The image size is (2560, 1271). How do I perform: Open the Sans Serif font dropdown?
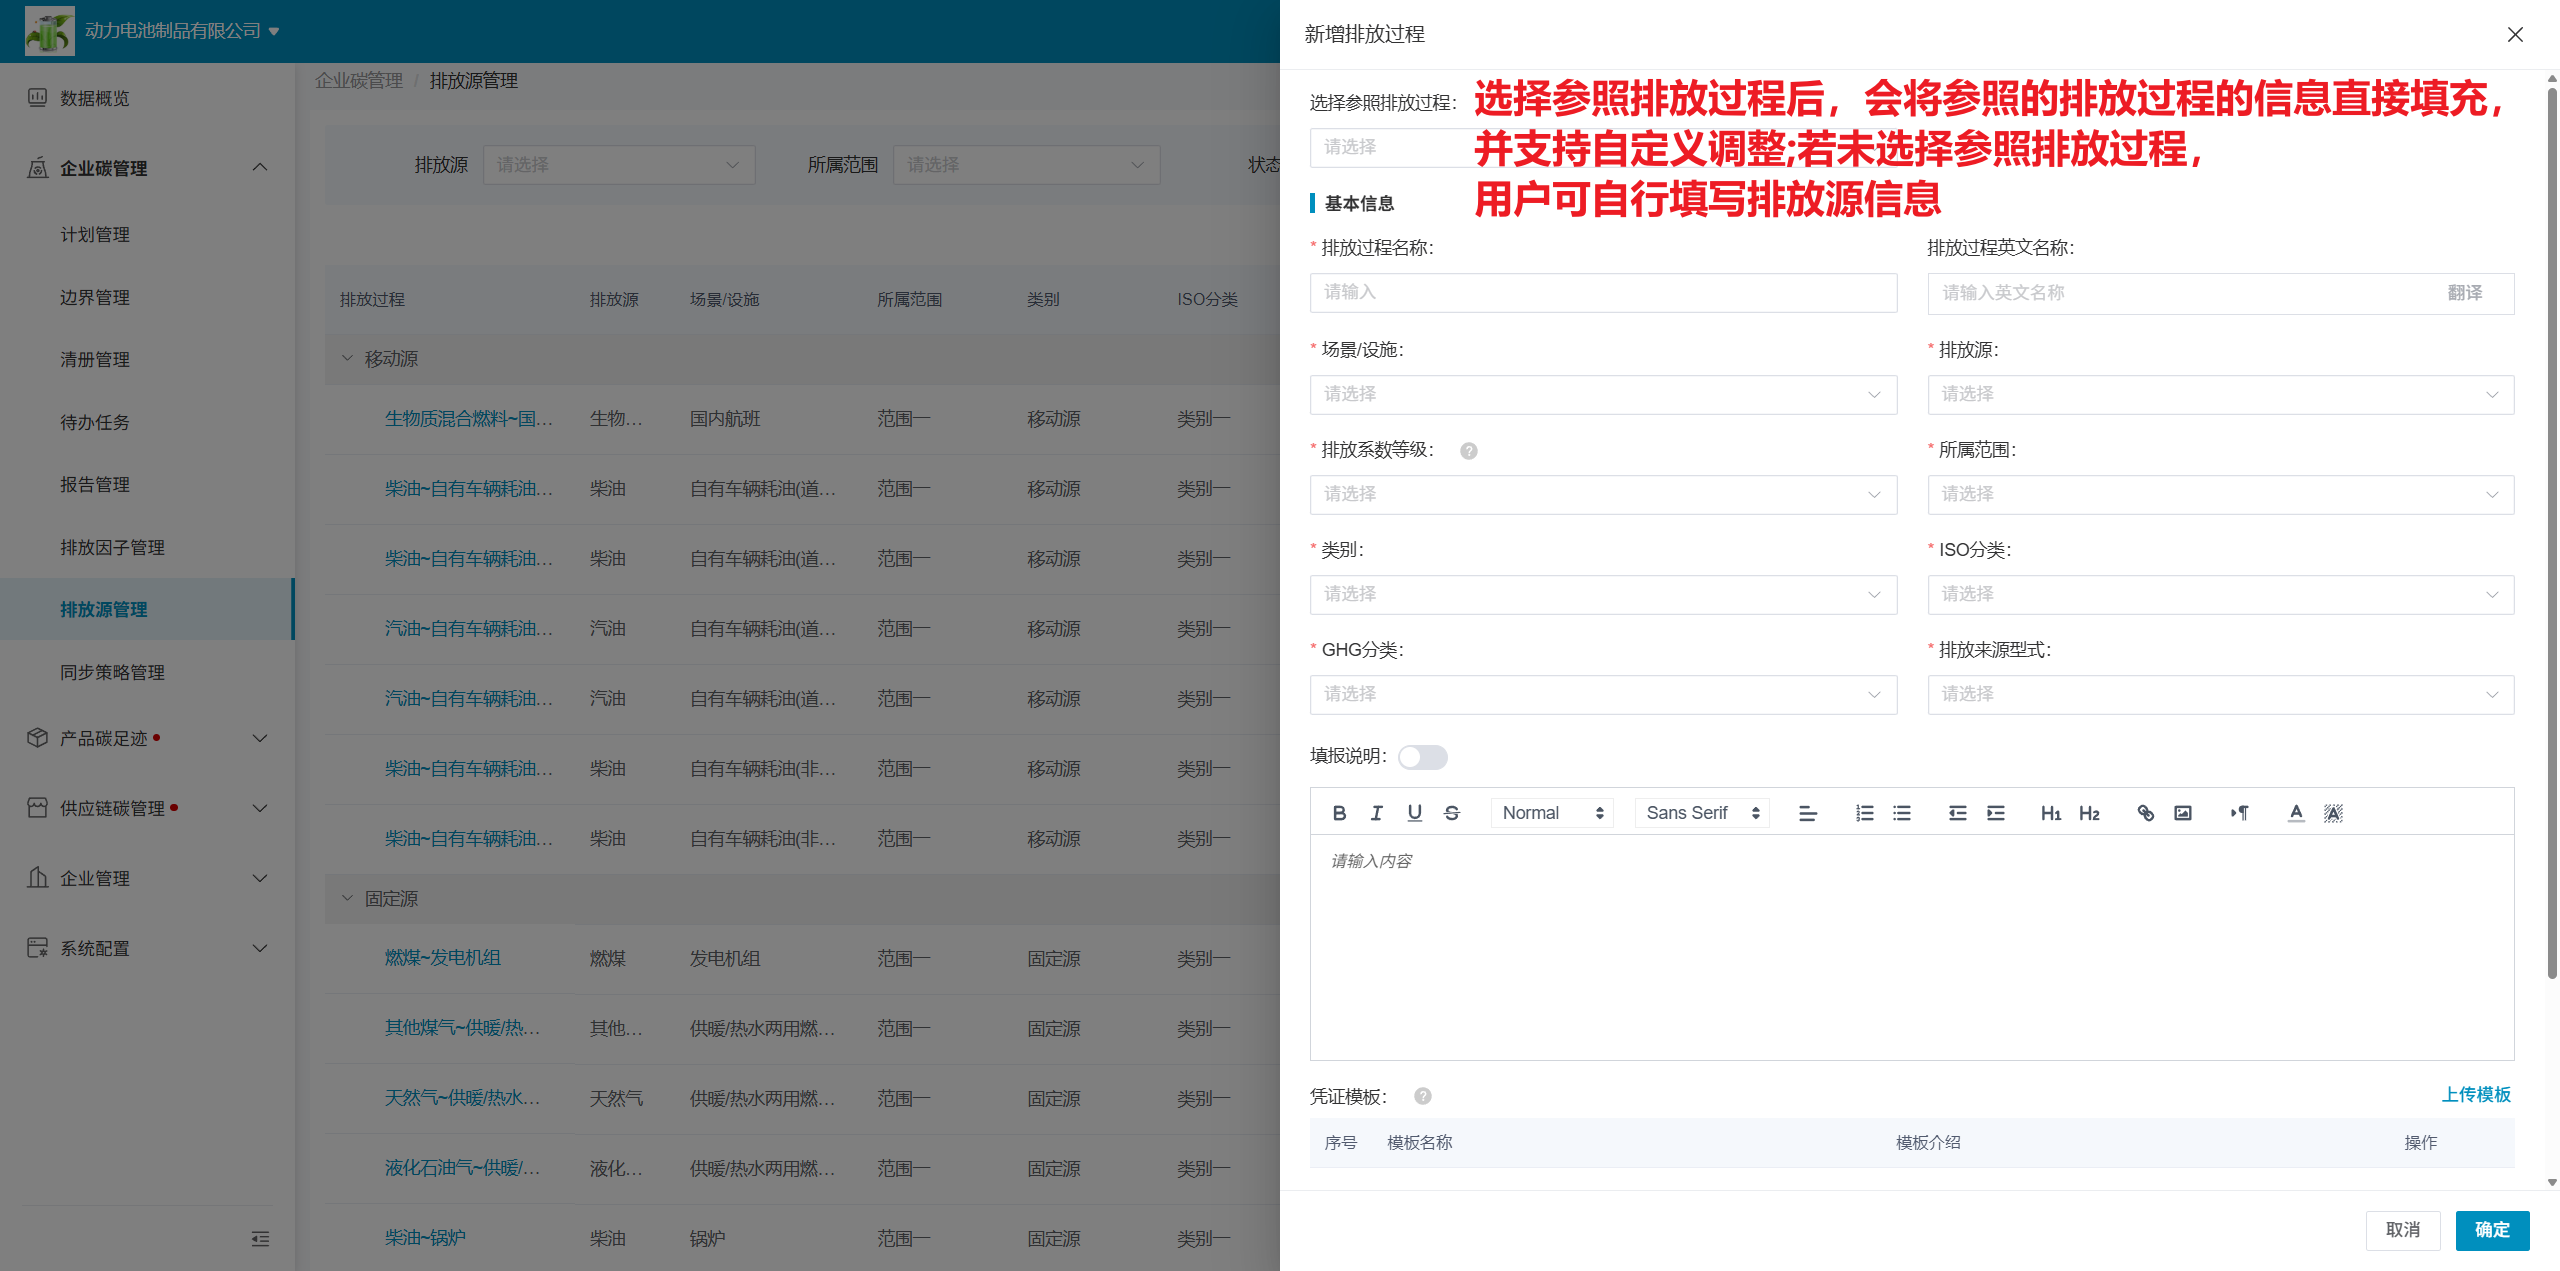[1702, 813]
